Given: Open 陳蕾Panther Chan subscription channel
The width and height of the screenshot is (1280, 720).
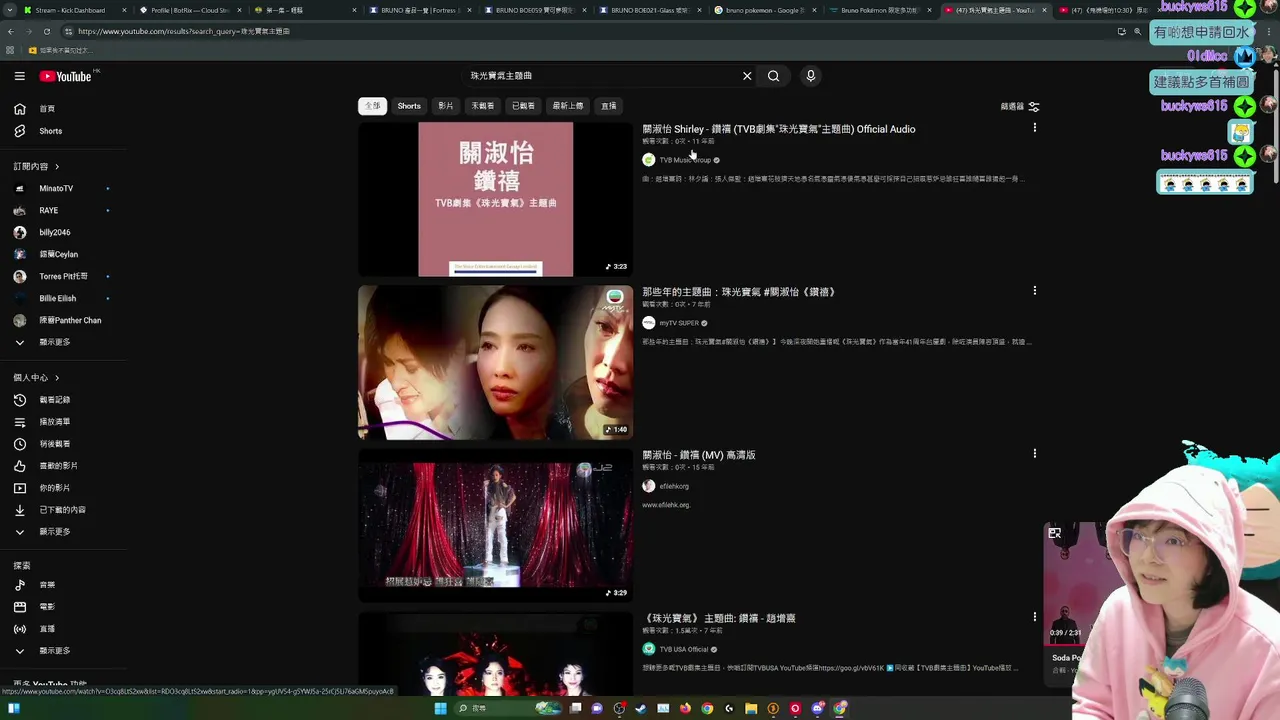Looking at the screenshot, I should point(62,321).
